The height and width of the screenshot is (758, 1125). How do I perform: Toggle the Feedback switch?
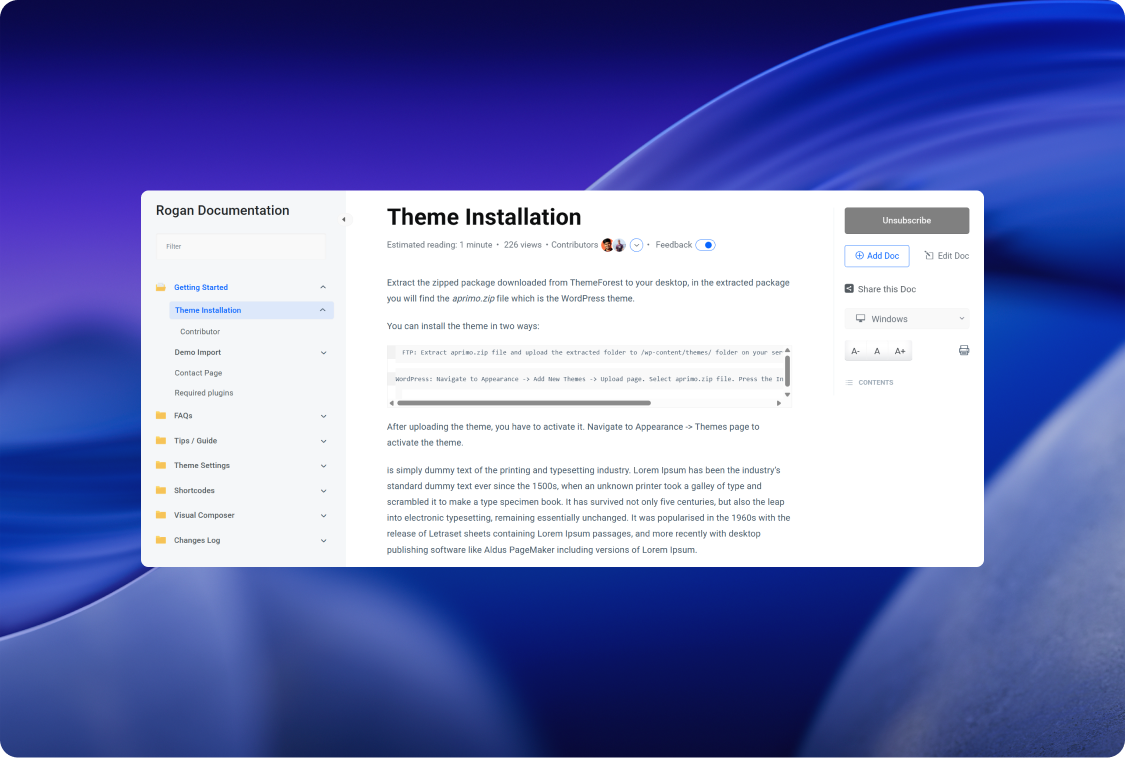[x=705, y=245]
